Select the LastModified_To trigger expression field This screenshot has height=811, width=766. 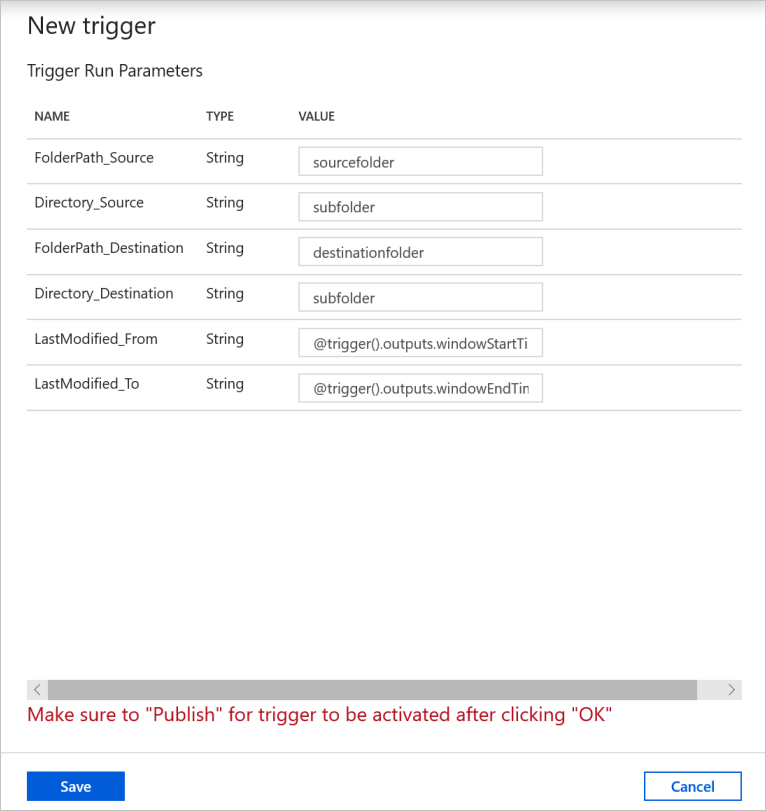pos(420,388)
